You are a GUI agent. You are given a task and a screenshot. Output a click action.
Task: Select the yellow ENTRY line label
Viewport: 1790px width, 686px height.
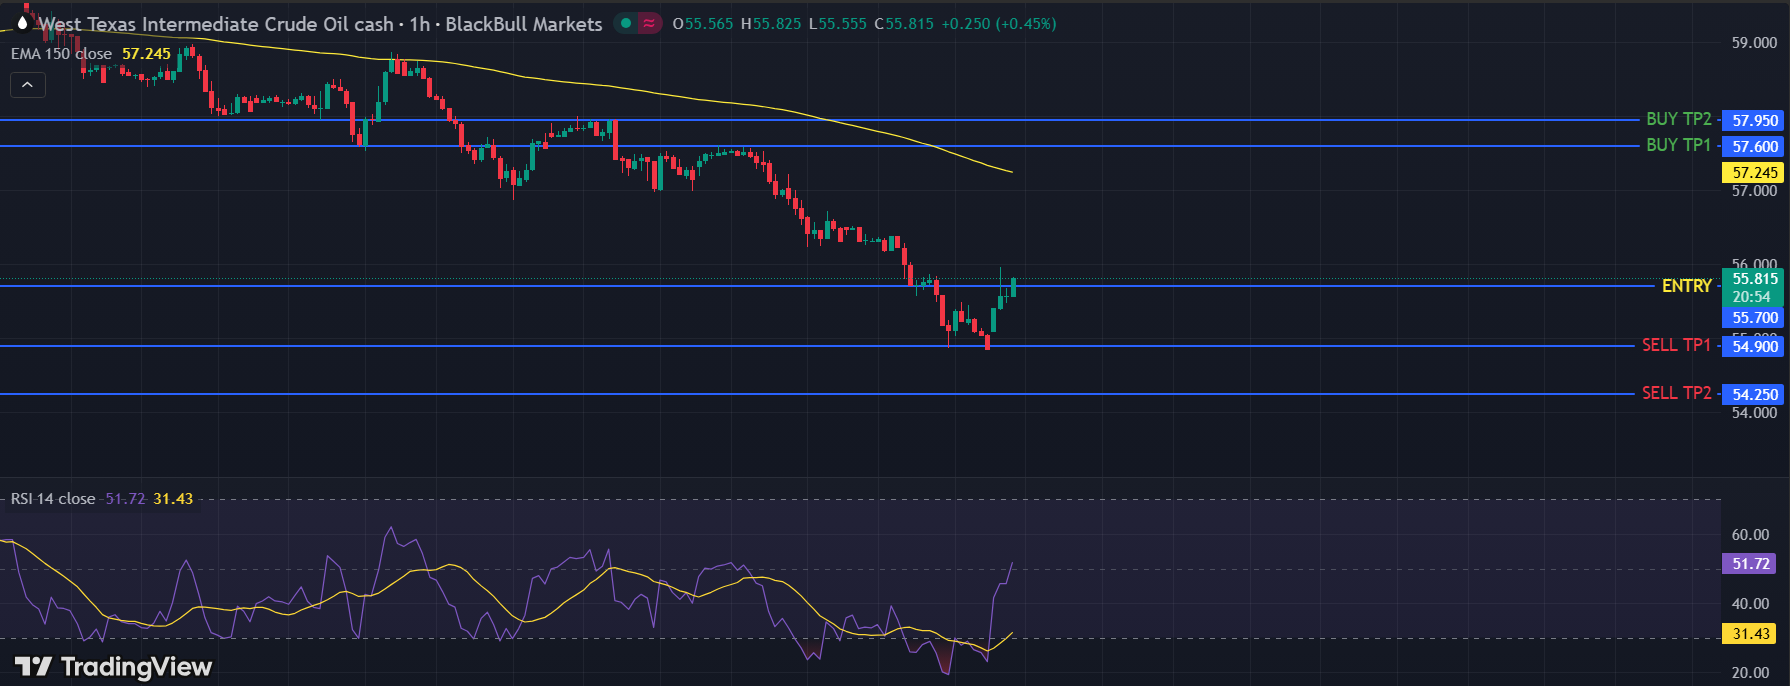click(1686, 286)
